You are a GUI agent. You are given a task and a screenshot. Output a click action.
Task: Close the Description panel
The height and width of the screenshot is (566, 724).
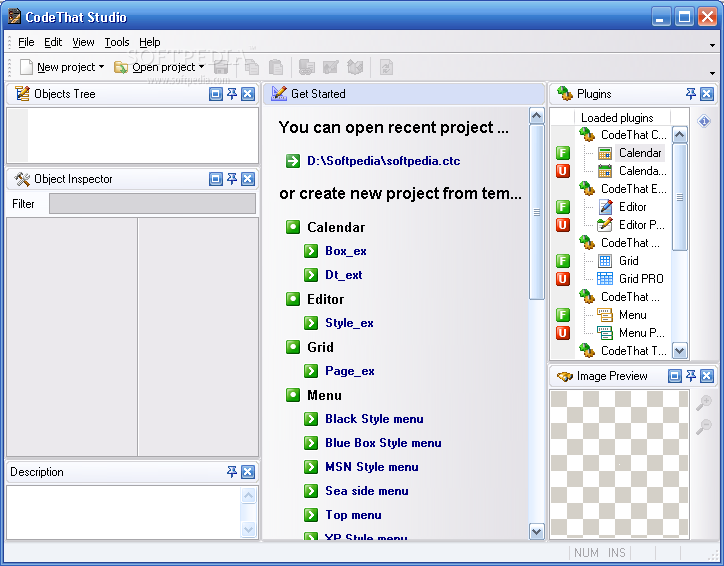[x=248, y=472]
